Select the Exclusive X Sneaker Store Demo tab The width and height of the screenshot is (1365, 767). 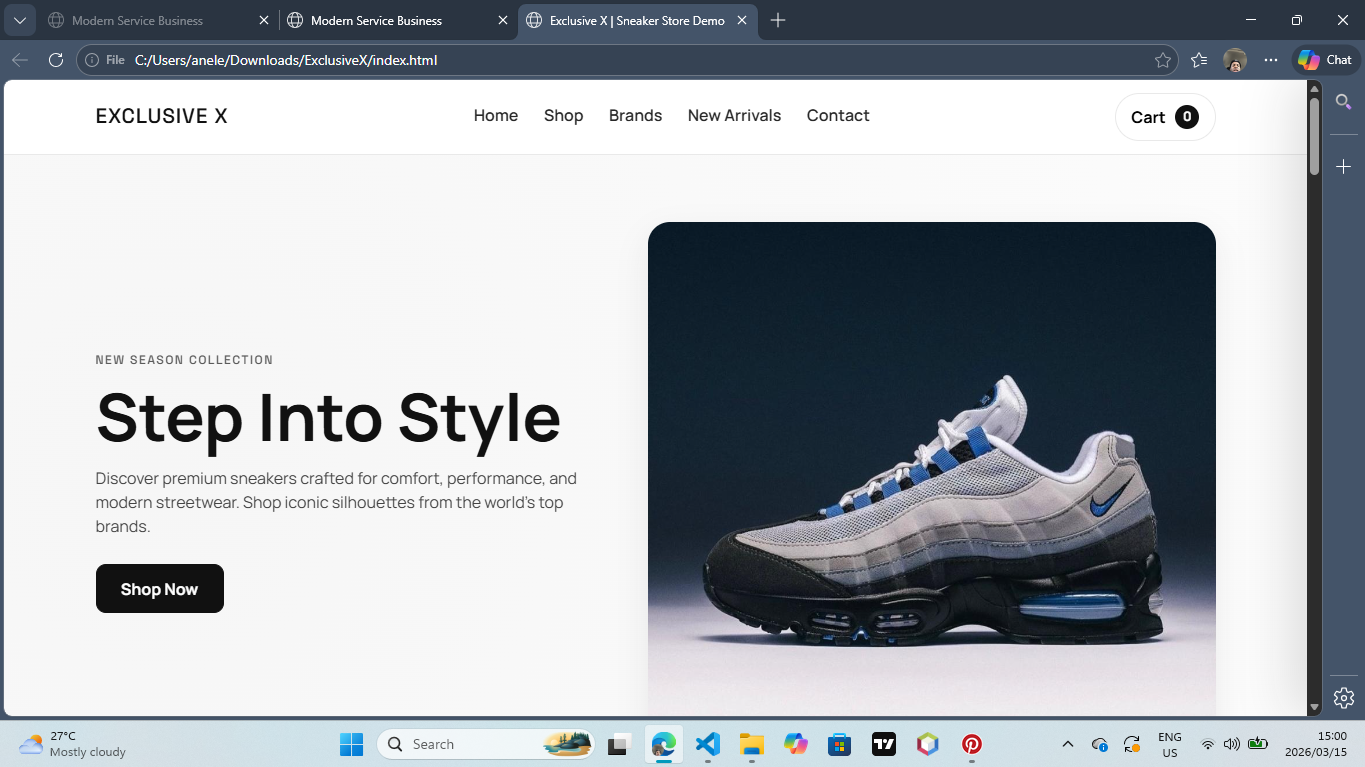pyautogui.click(x=637, y=20)
